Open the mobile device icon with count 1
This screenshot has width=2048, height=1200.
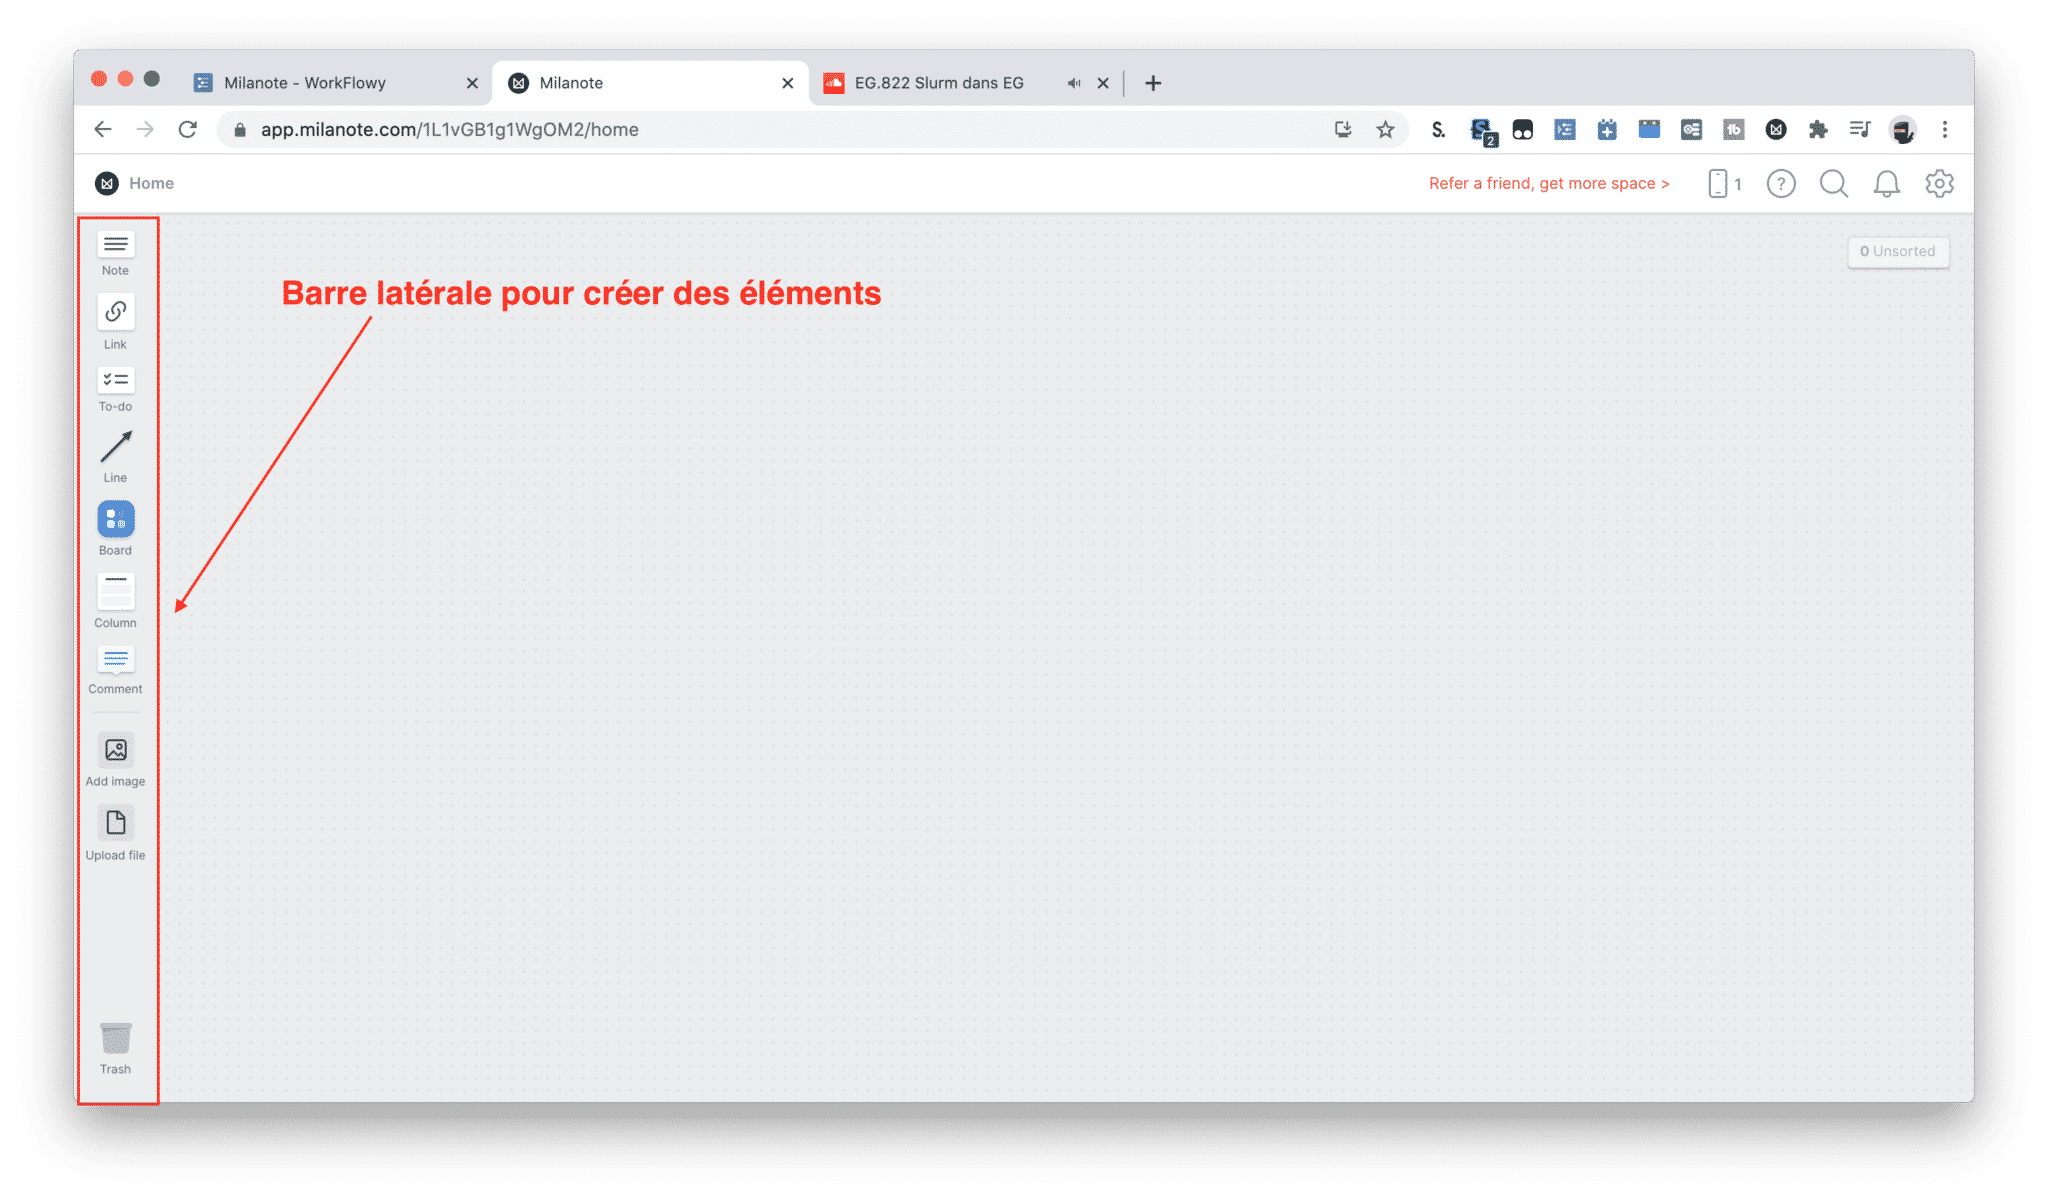pos(1725,183)
